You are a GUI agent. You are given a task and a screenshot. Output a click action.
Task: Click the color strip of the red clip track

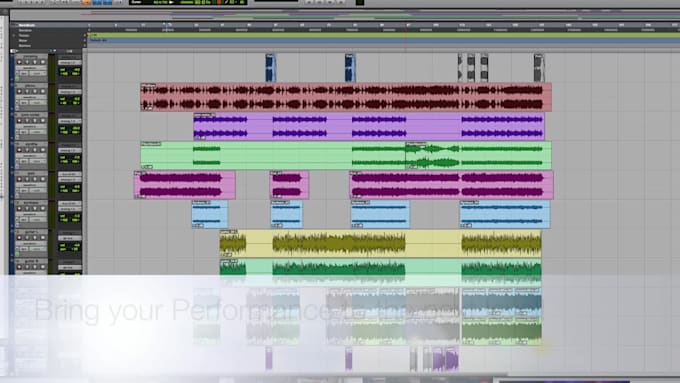pyautogui.click(x=12, y=98)
